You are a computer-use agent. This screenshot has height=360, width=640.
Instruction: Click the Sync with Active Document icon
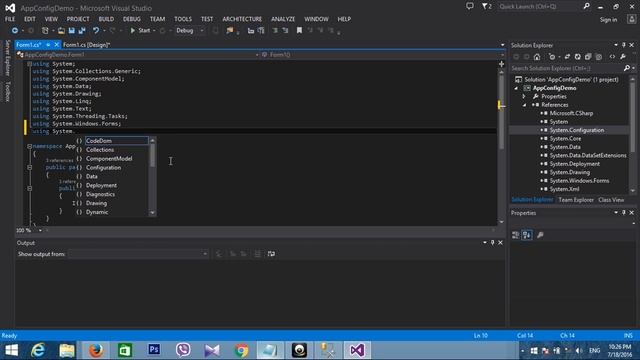coord(567,57)
